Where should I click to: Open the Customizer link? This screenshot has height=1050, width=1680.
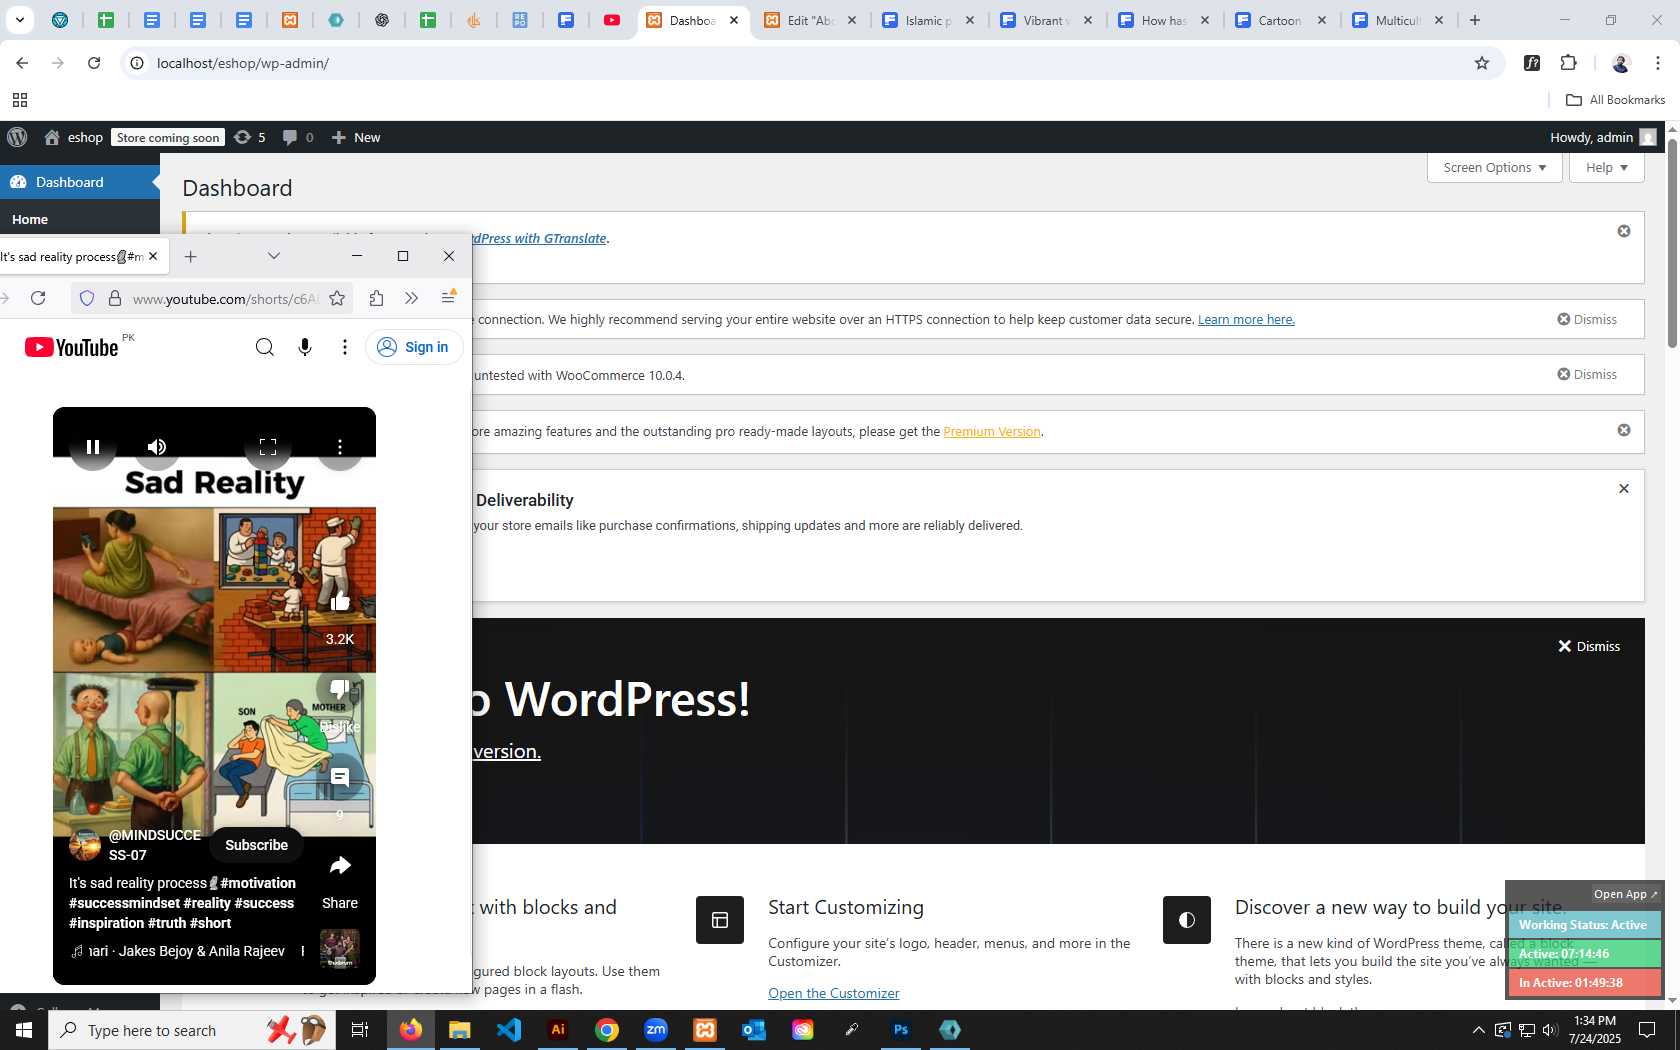[x=834, y=993]
